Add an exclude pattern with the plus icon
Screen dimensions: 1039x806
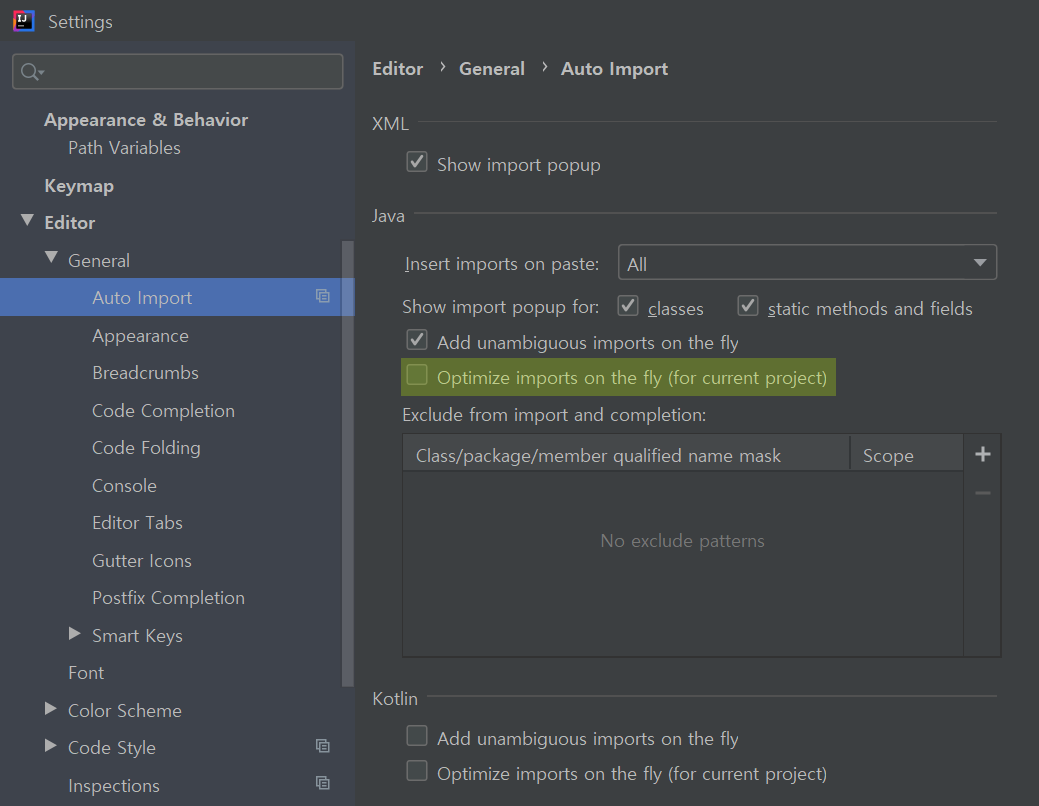point(982,453)
